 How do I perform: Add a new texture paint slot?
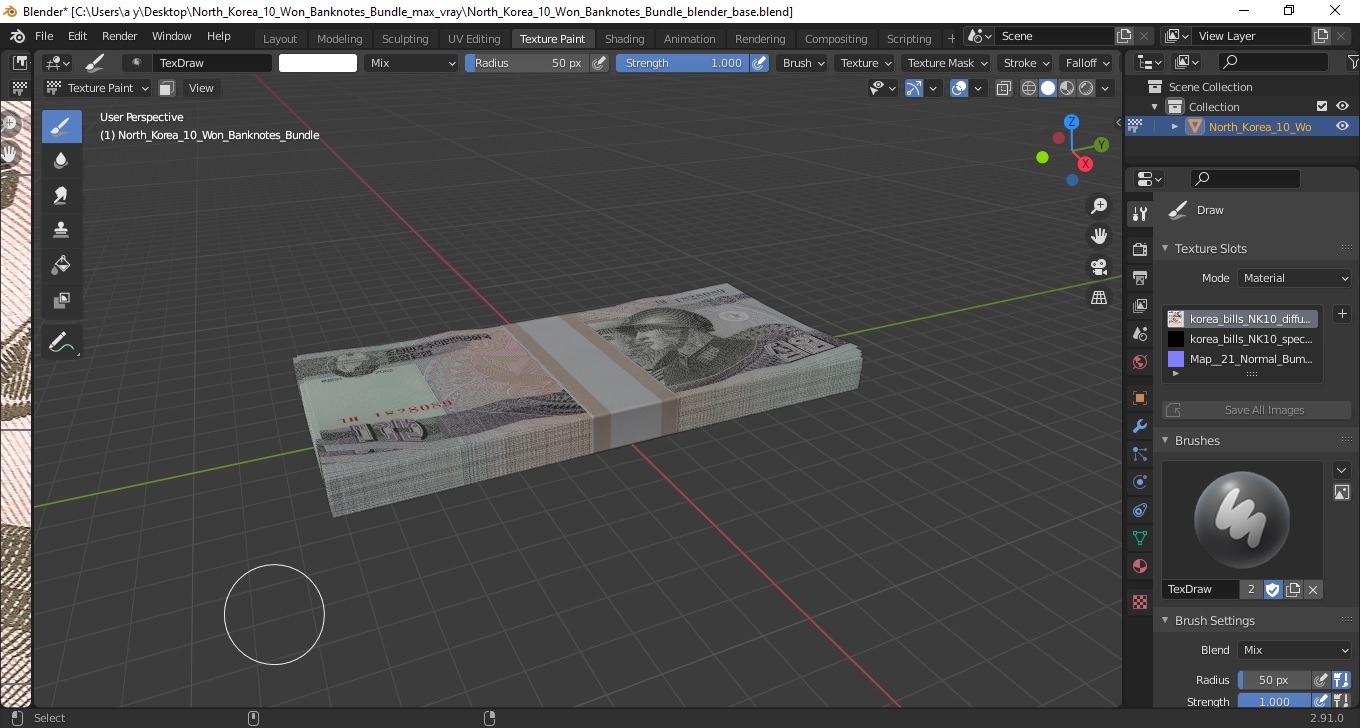1342,314
